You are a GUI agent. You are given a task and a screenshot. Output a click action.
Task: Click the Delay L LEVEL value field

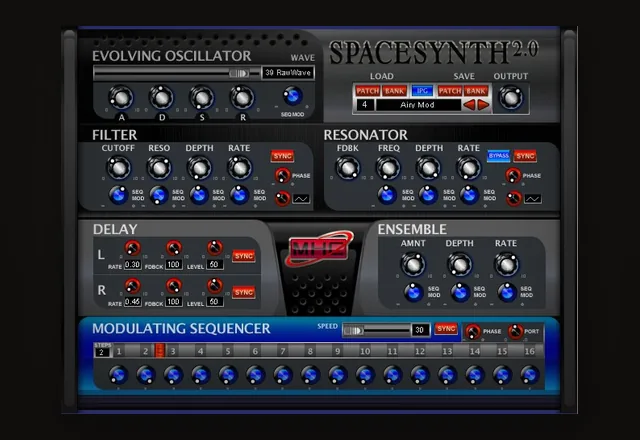[x=215, y=264]
